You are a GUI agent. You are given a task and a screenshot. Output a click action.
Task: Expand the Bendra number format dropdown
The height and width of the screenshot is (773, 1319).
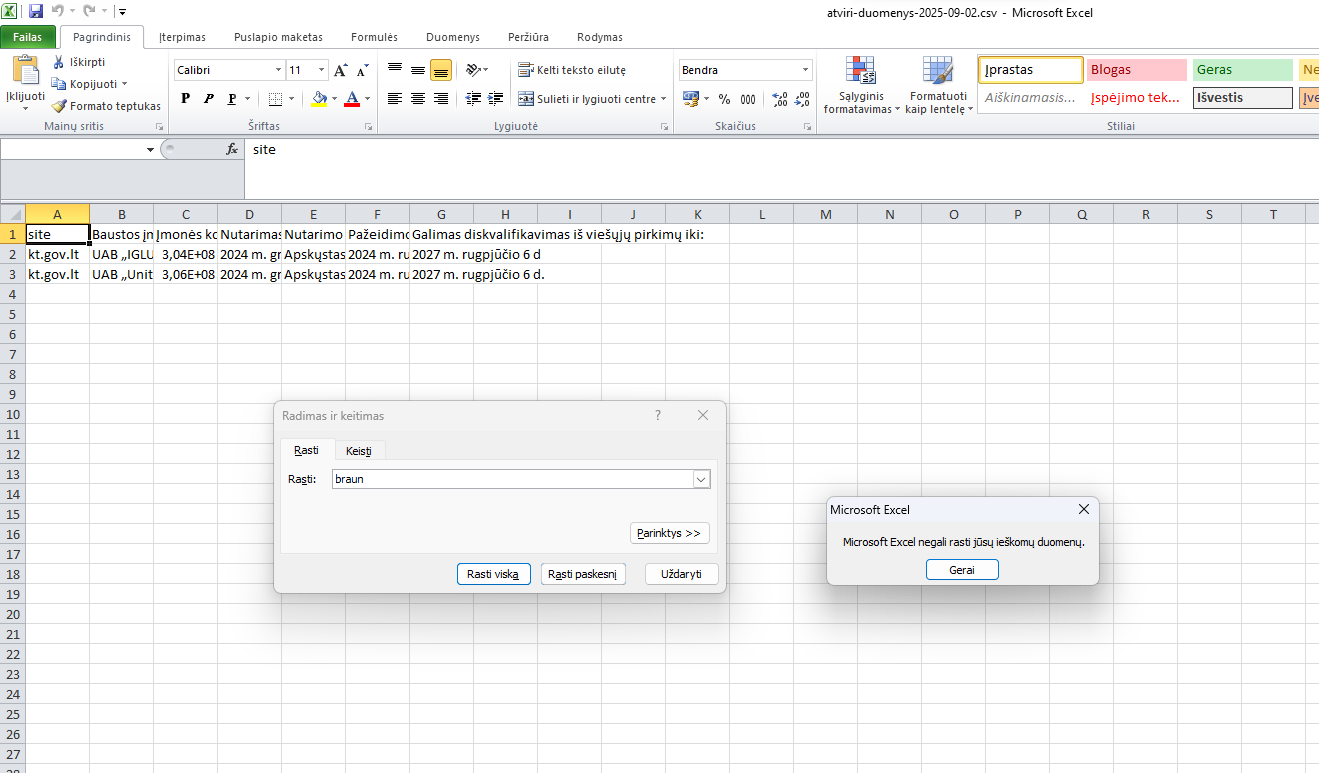[x=805, y=70]
